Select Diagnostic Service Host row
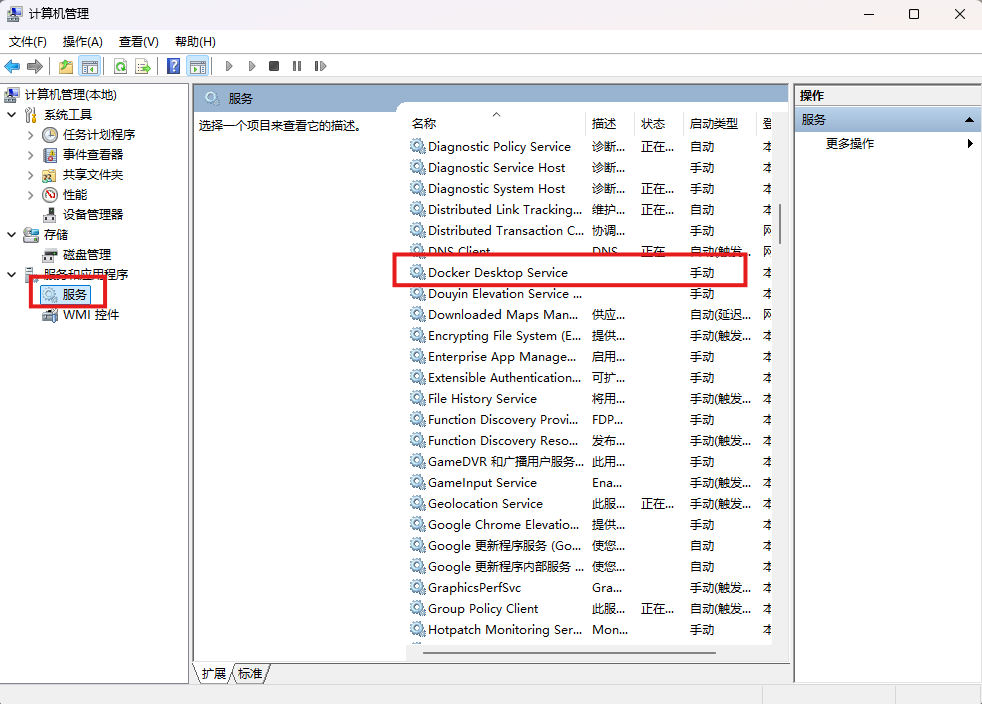 tap(589, 168)
